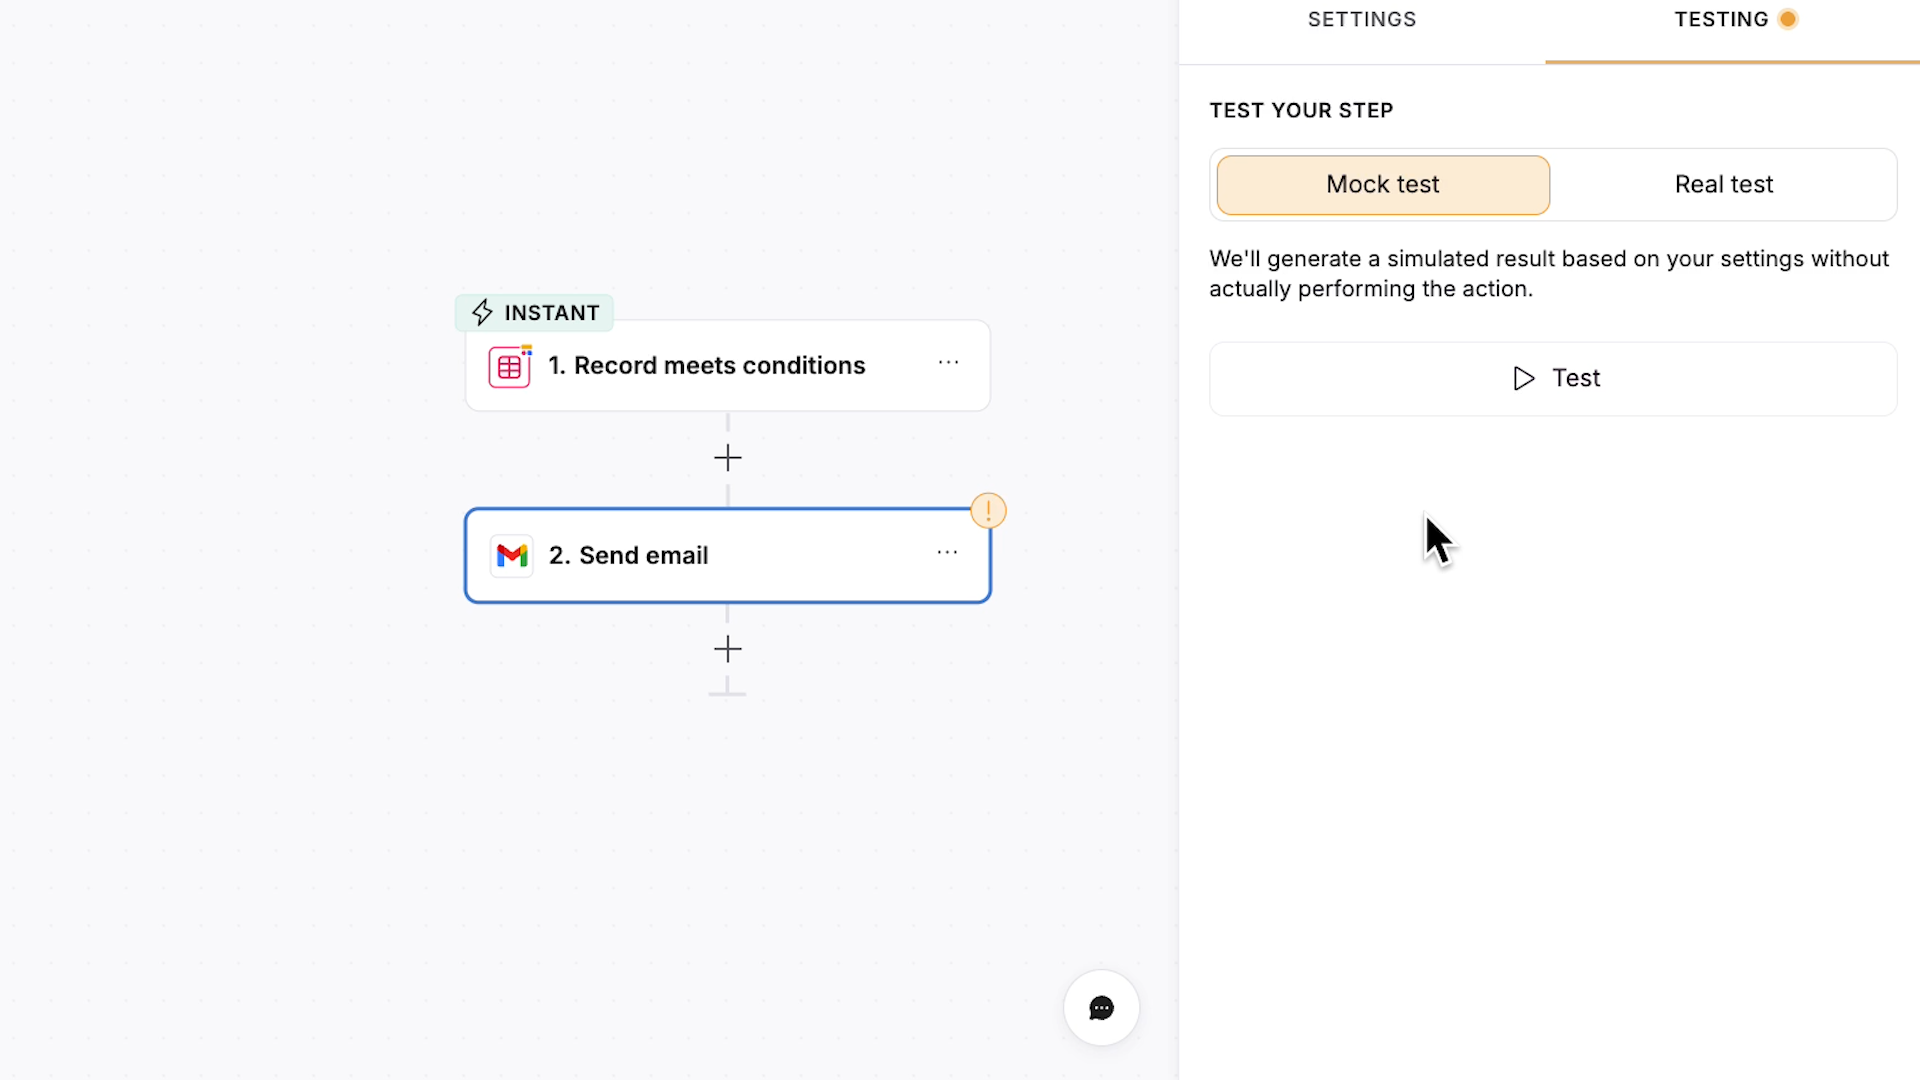Open the options menu on Send email
The width and height of the screenshot is (1920, 1080).
click(x=946, y=552)
